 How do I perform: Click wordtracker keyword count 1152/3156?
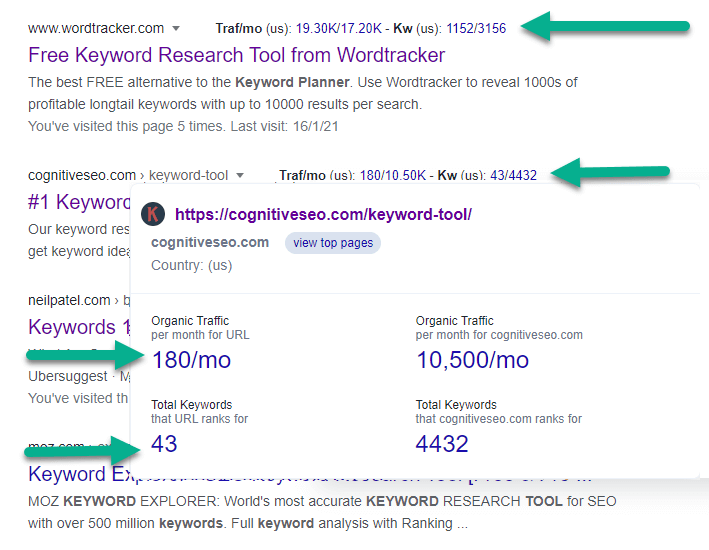[476, 28]
